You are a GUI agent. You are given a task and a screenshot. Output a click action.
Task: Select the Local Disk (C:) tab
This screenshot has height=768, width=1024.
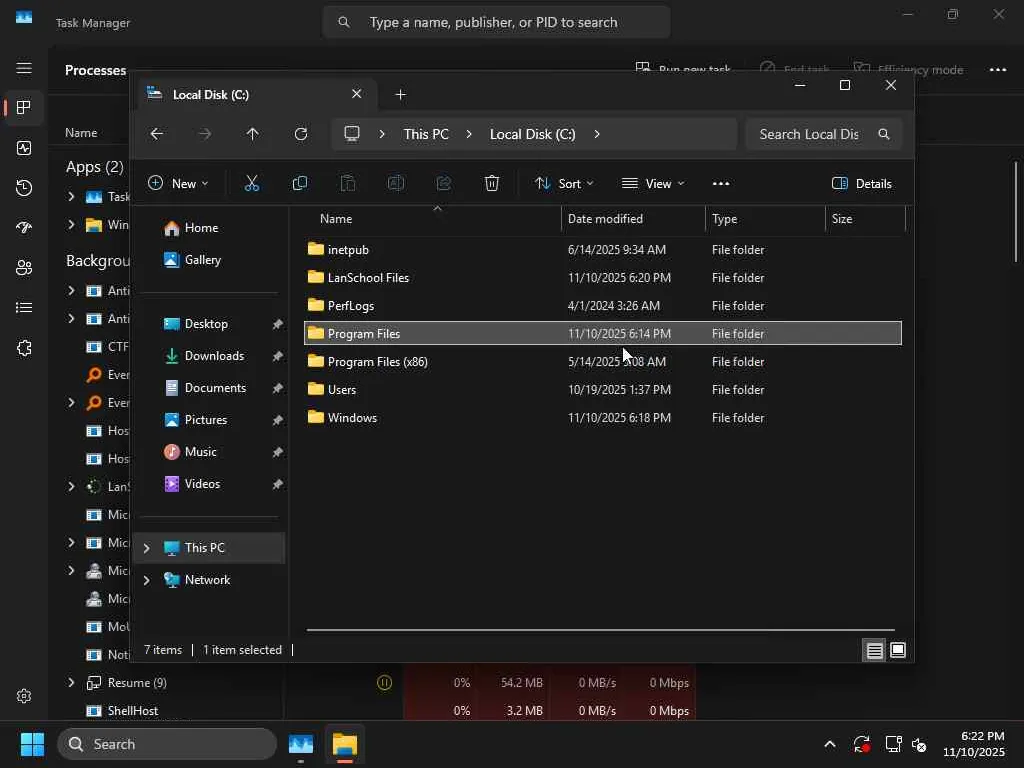[x=255, y=95]
